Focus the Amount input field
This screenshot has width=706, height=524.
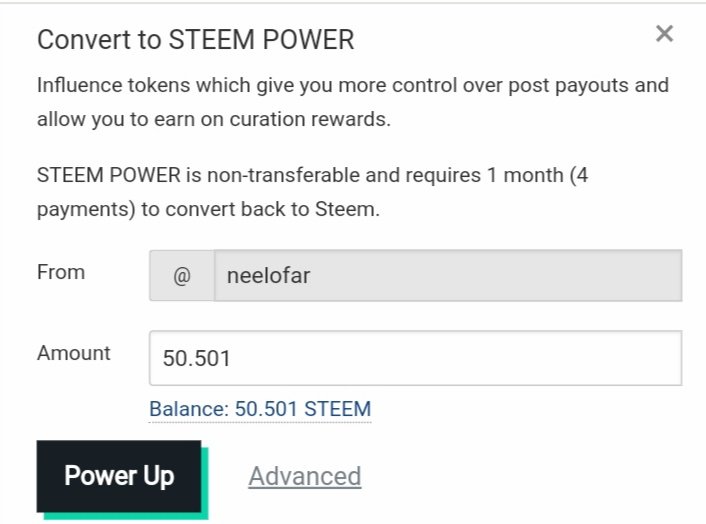click(x=415, y=358)
